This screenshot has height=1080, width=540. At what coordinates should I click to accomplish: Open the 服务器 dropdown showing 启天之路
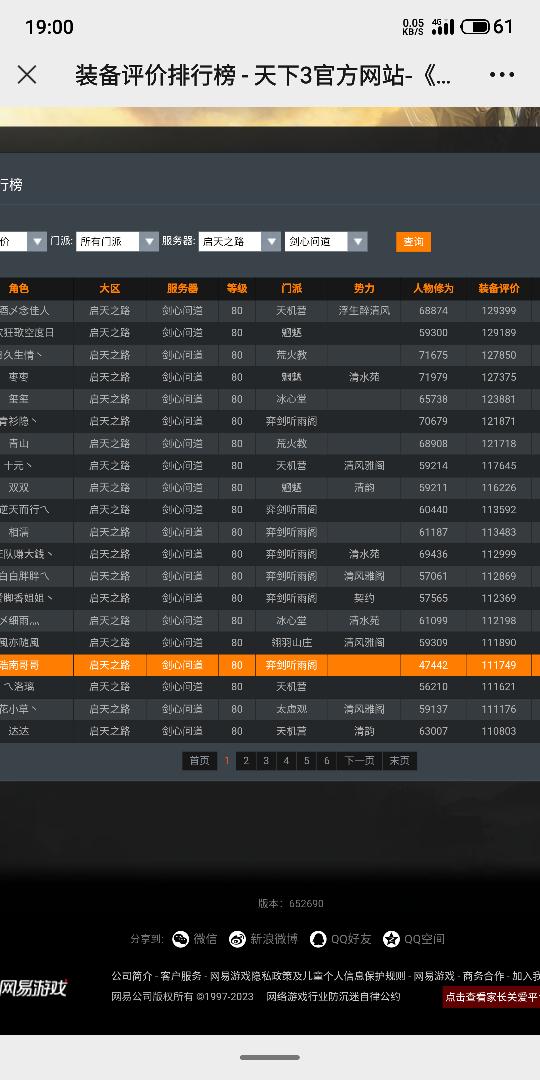[x=240, y=241]
